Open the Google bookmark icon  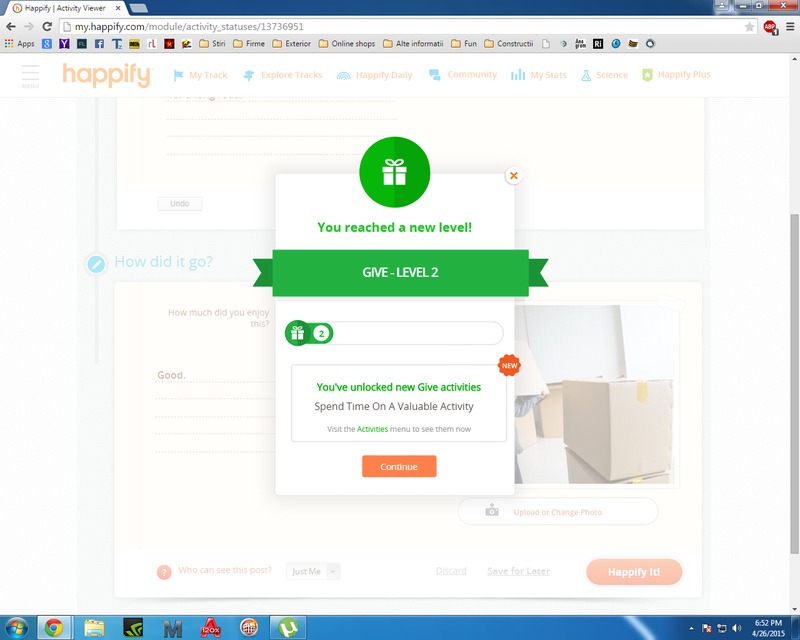(x=47, y=44)
